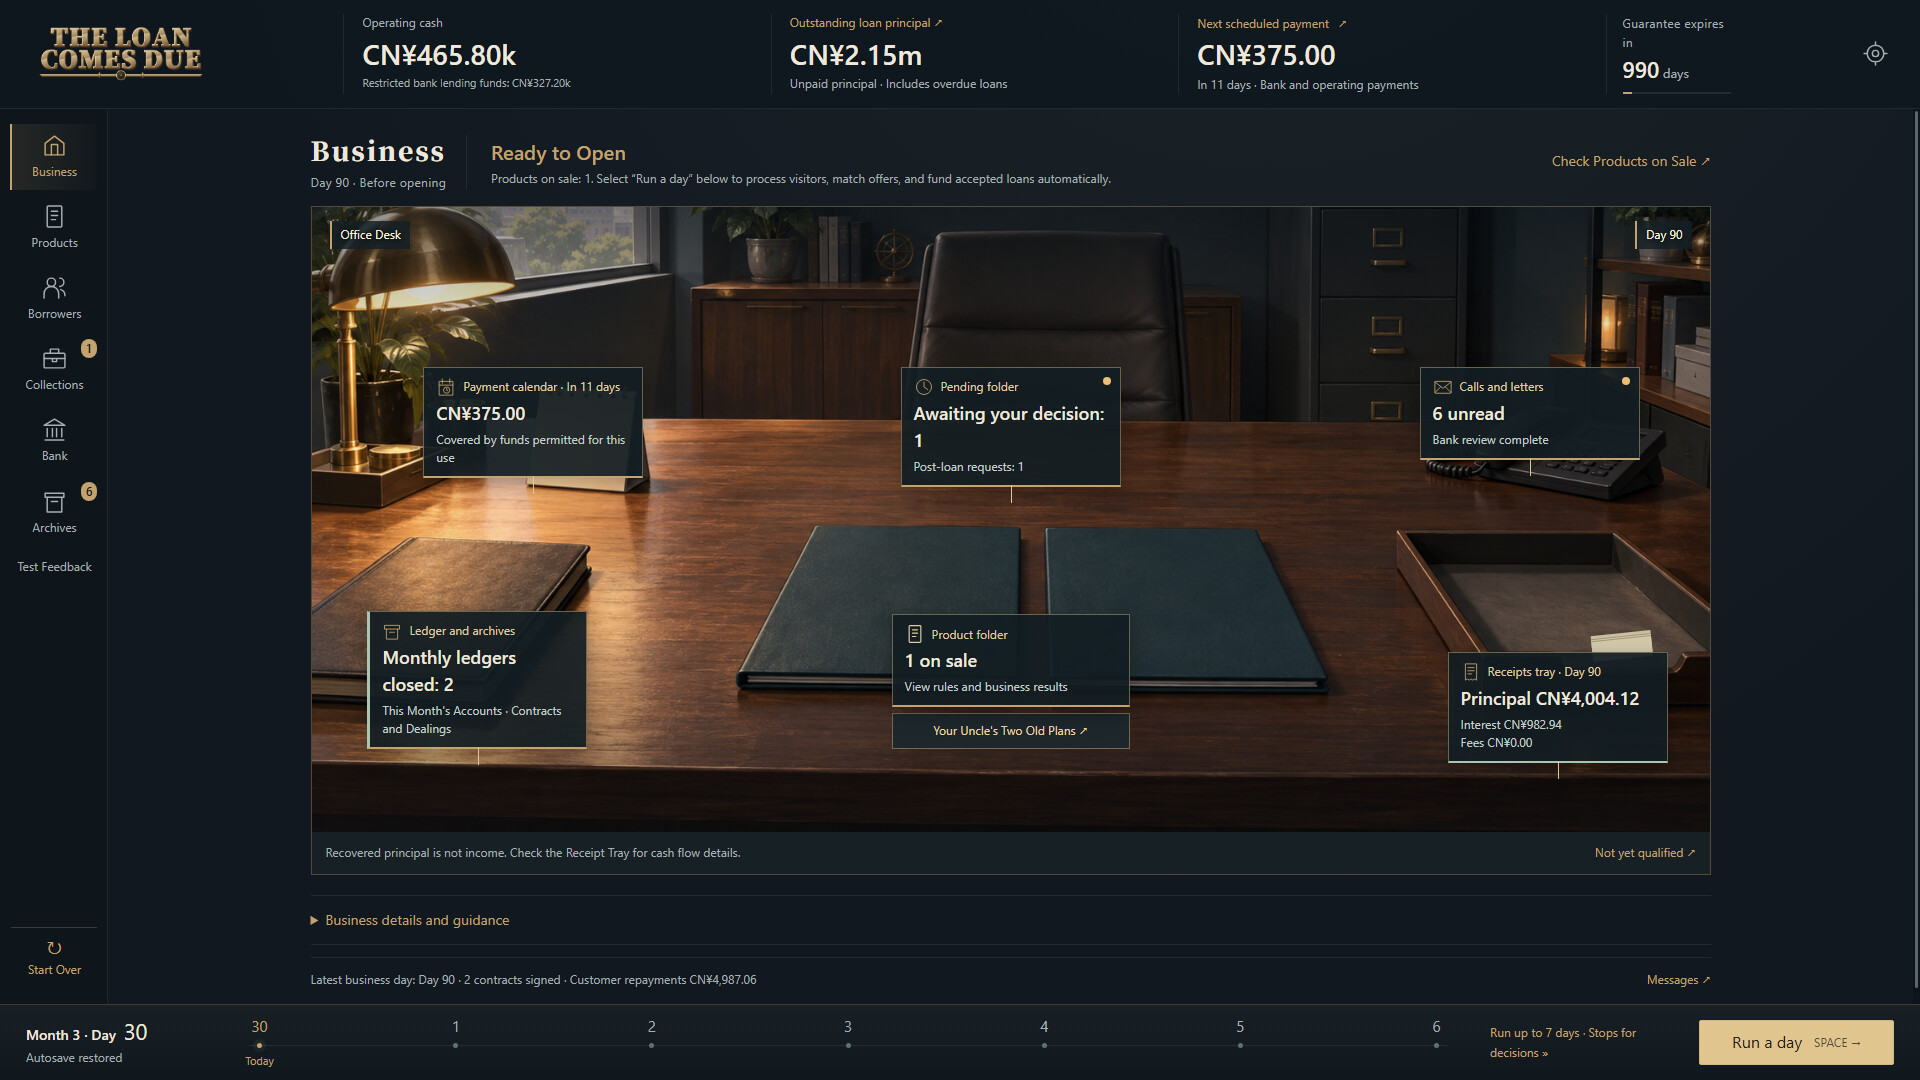Open the Borrowers sidebar icon
This screenshot has height=1080, width=1920.
pos(54,288)
